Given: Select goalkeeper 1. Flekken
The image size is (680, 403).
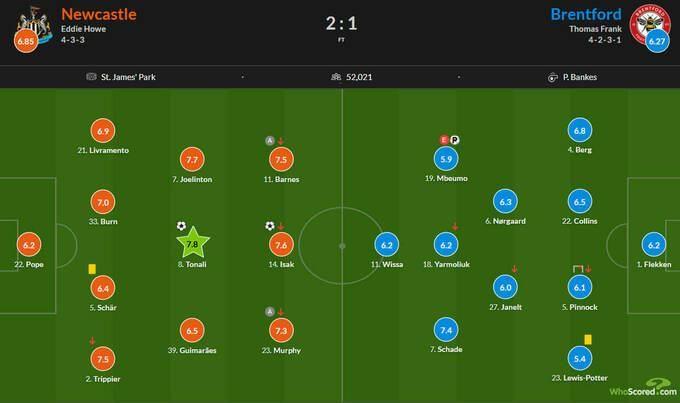Looking at the screenshot, I should coord(654,264).
